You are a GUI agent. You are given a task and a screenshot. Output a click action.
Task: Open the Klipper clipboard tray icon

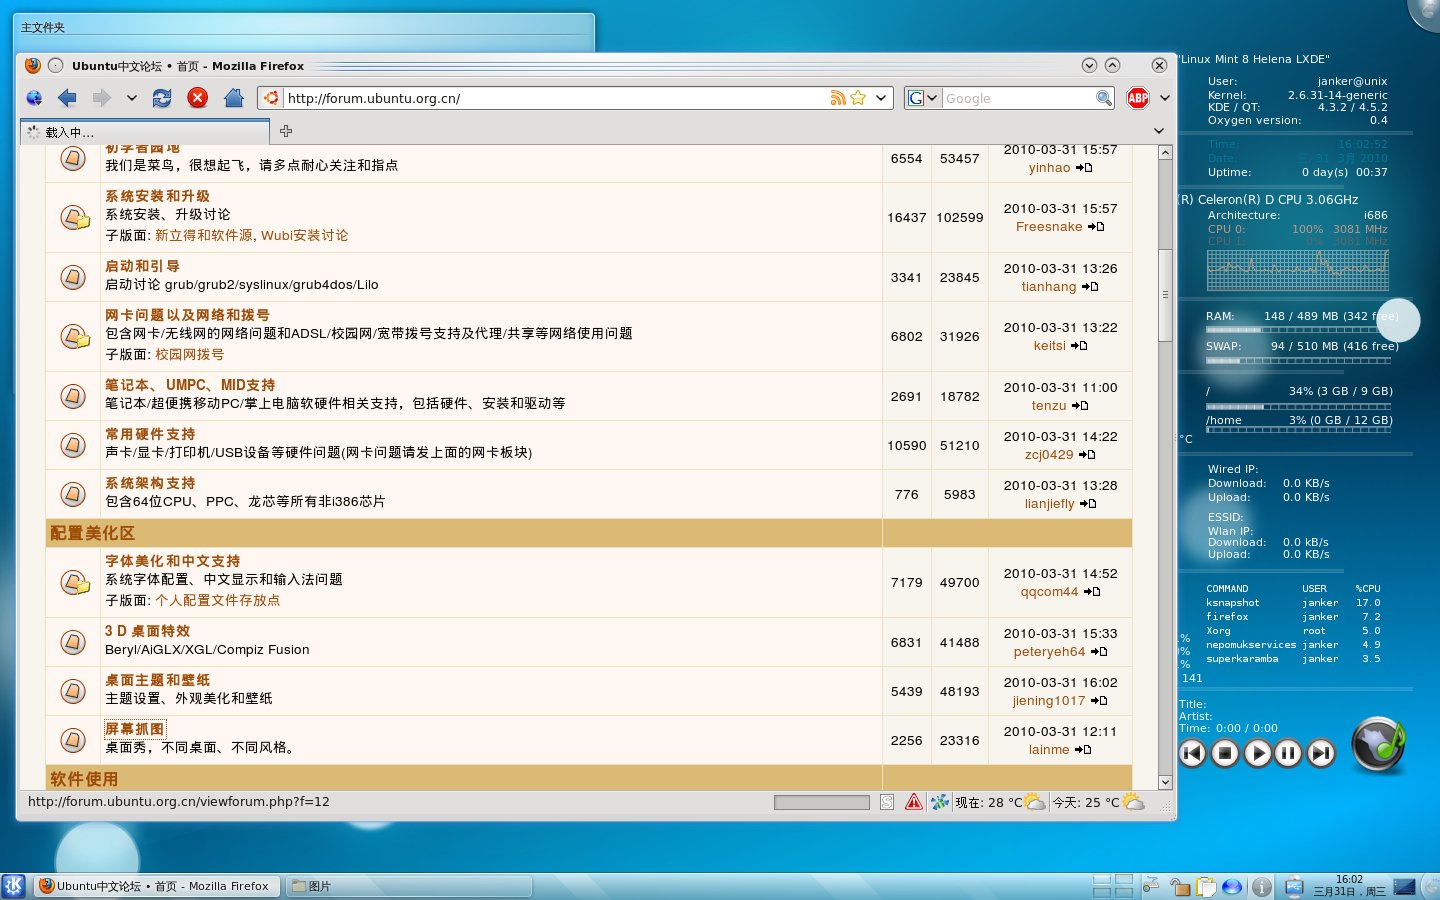tap(1207, 886)
